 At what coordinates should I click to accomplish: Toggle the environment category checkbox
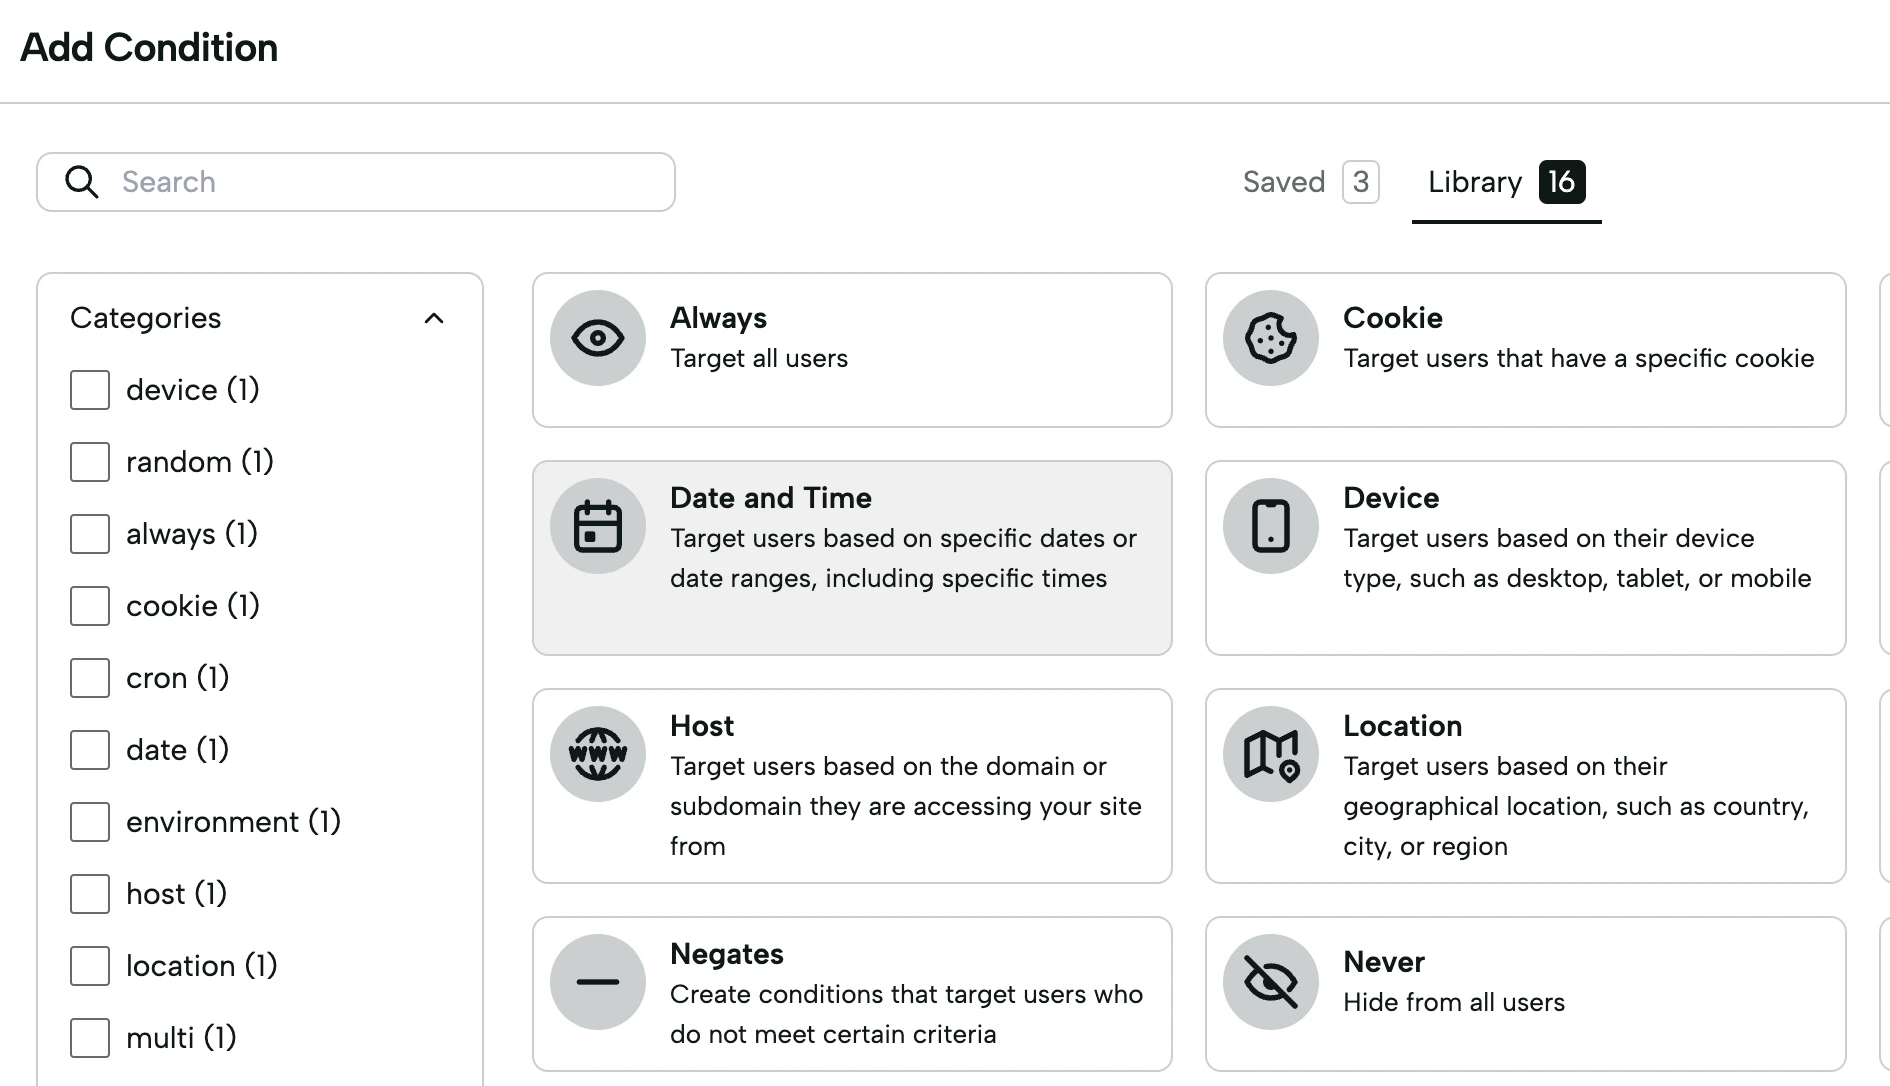click(90, 822)
